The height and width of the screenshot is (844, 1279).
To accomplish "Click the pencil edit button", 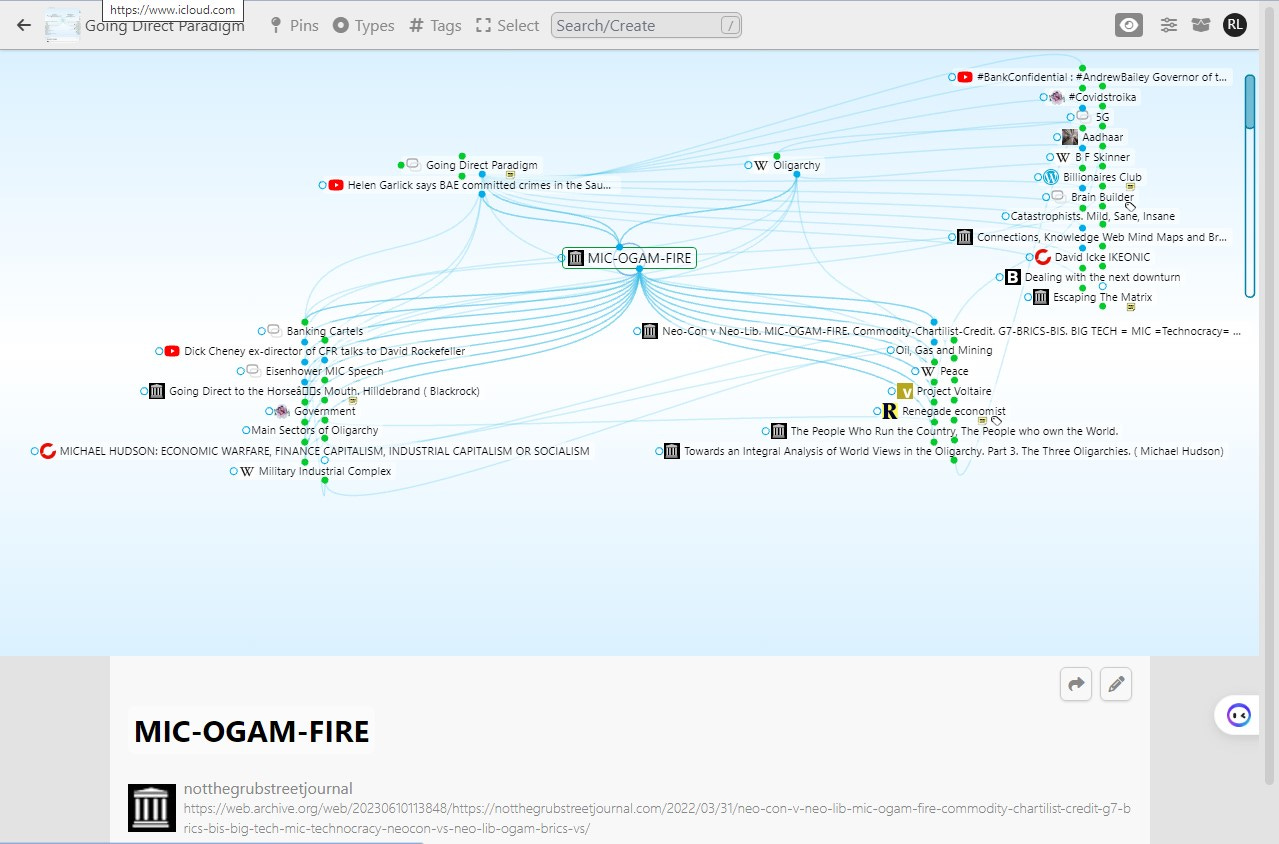I will [x=1116, y=685].
